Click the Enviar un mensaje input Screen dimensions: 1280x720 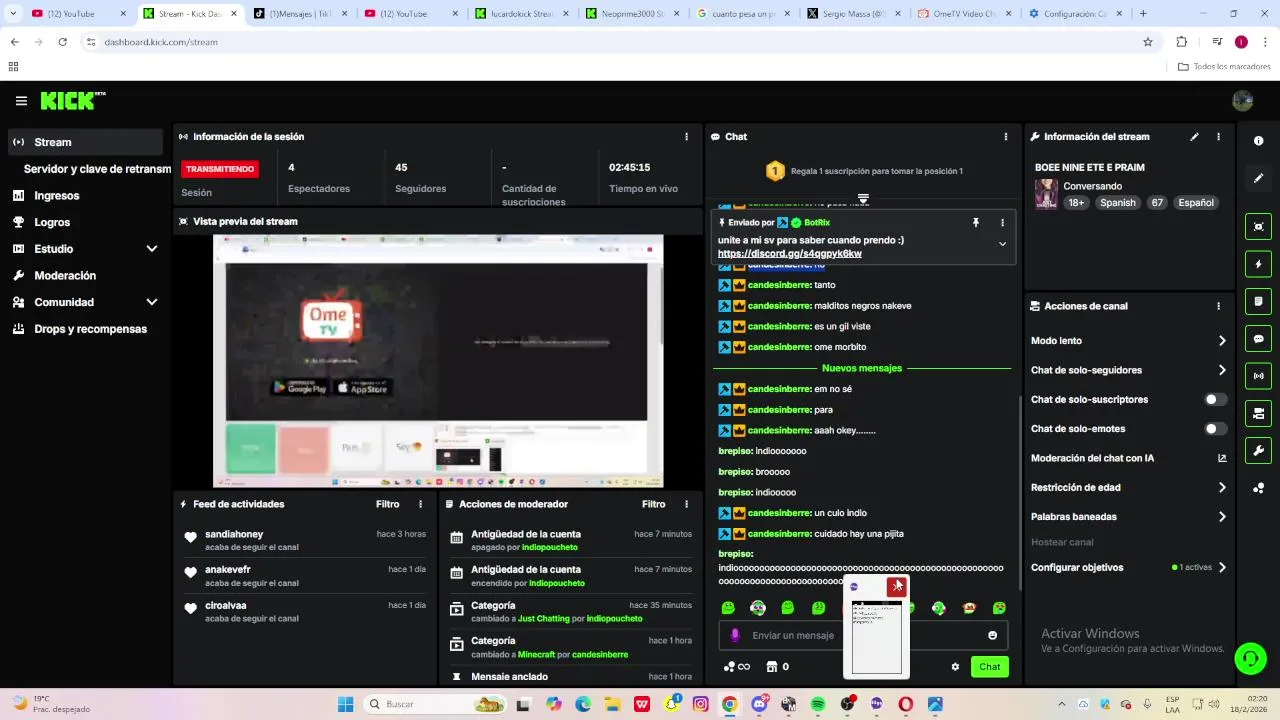(863, 635)
